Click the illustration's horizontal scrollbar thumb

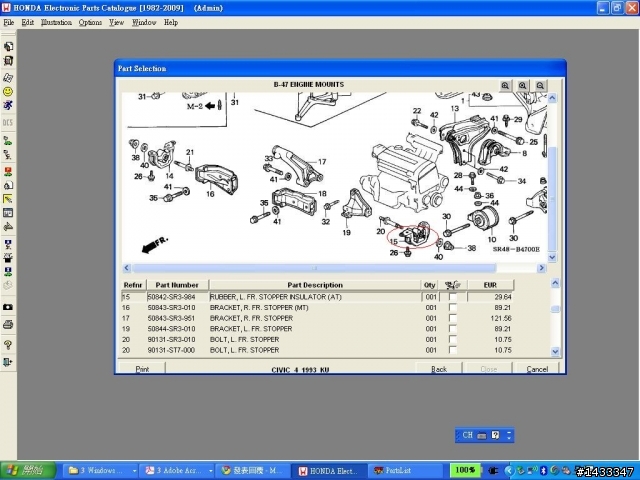pyautogui.click(x=314, y=268)
